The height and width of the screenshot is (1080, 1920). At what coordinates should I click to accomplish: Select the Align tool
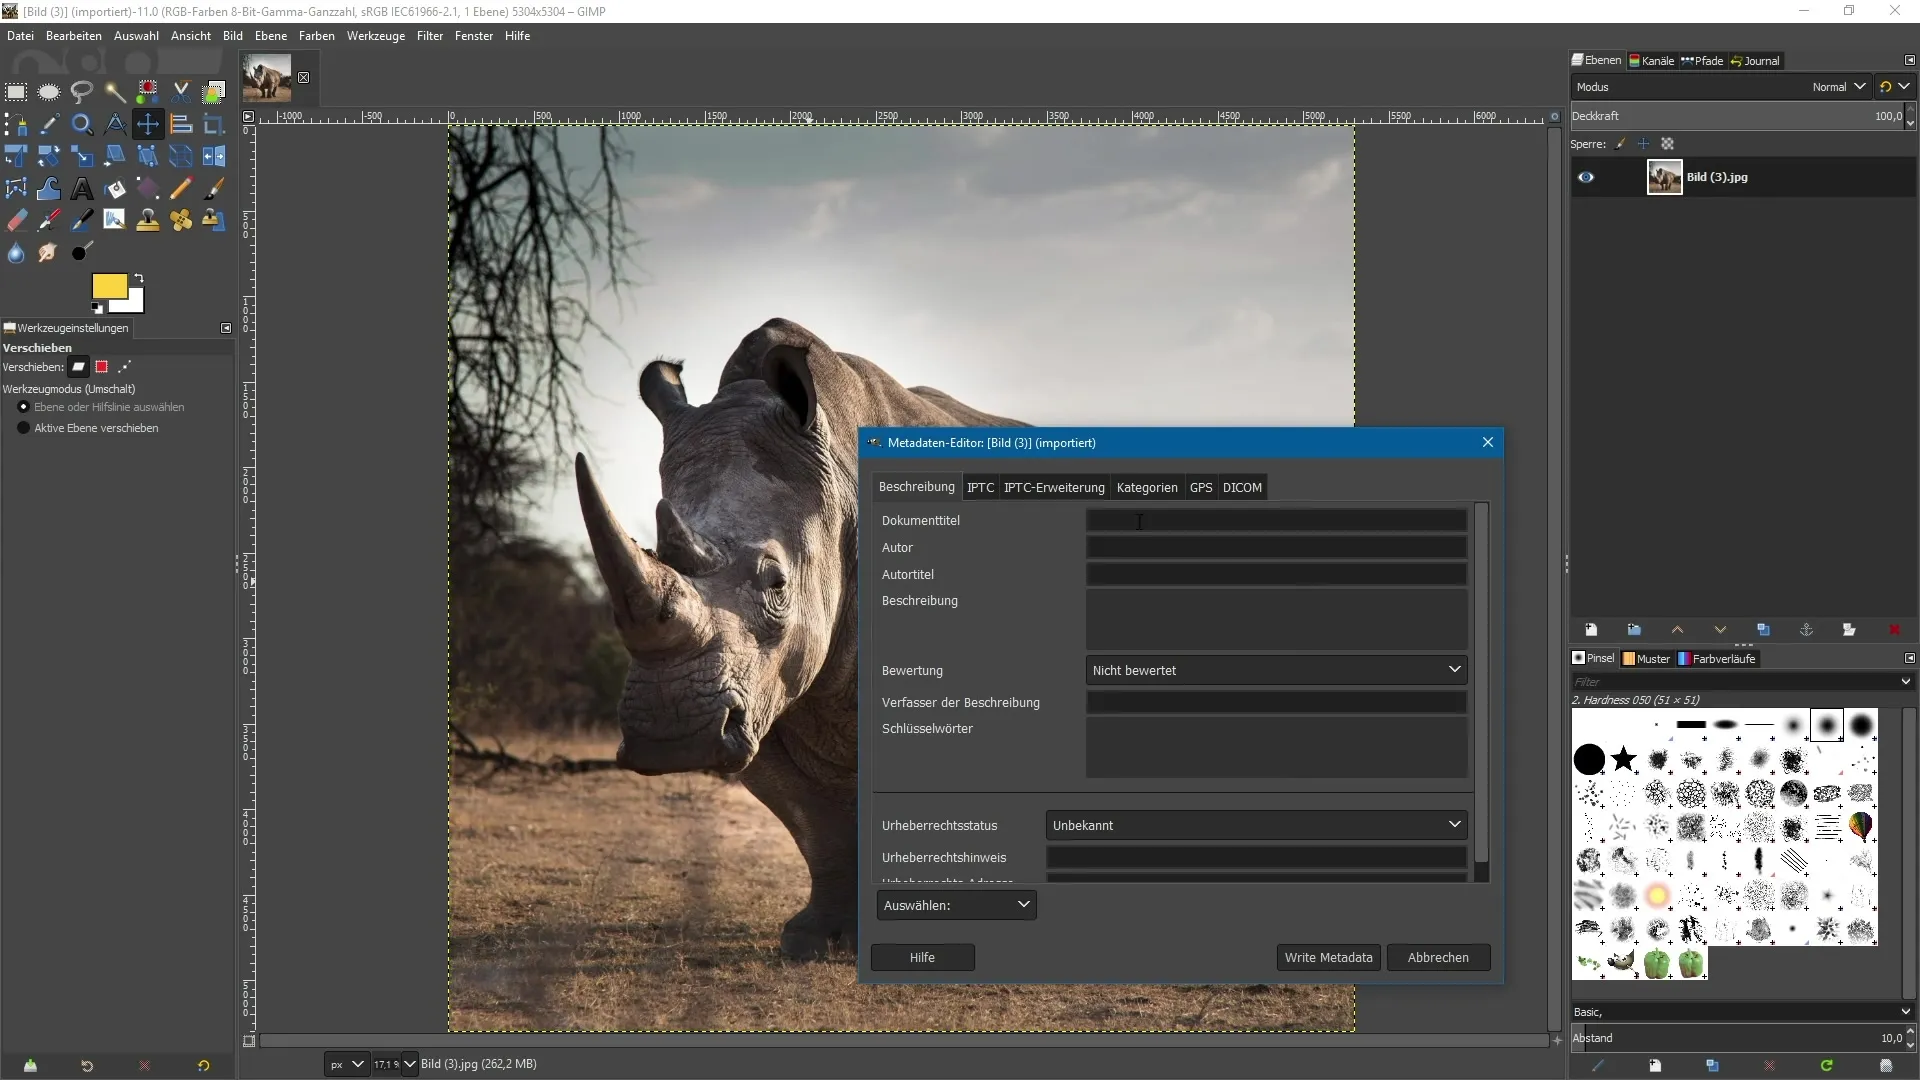pyautogui.click(x=181, y=125)
